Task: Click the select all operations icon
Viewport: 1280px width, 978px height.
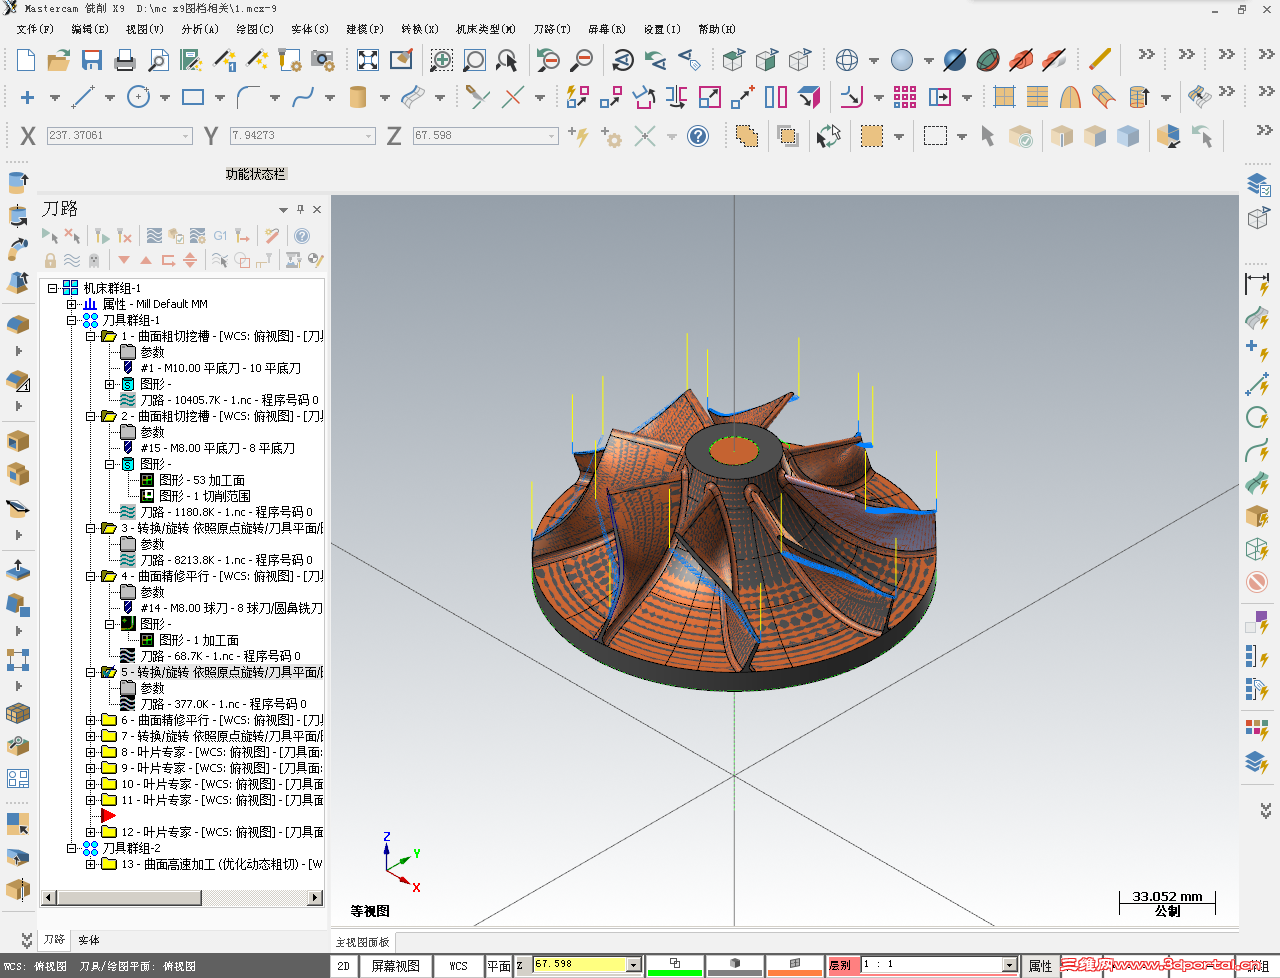Action: click(x=49, y=236)
